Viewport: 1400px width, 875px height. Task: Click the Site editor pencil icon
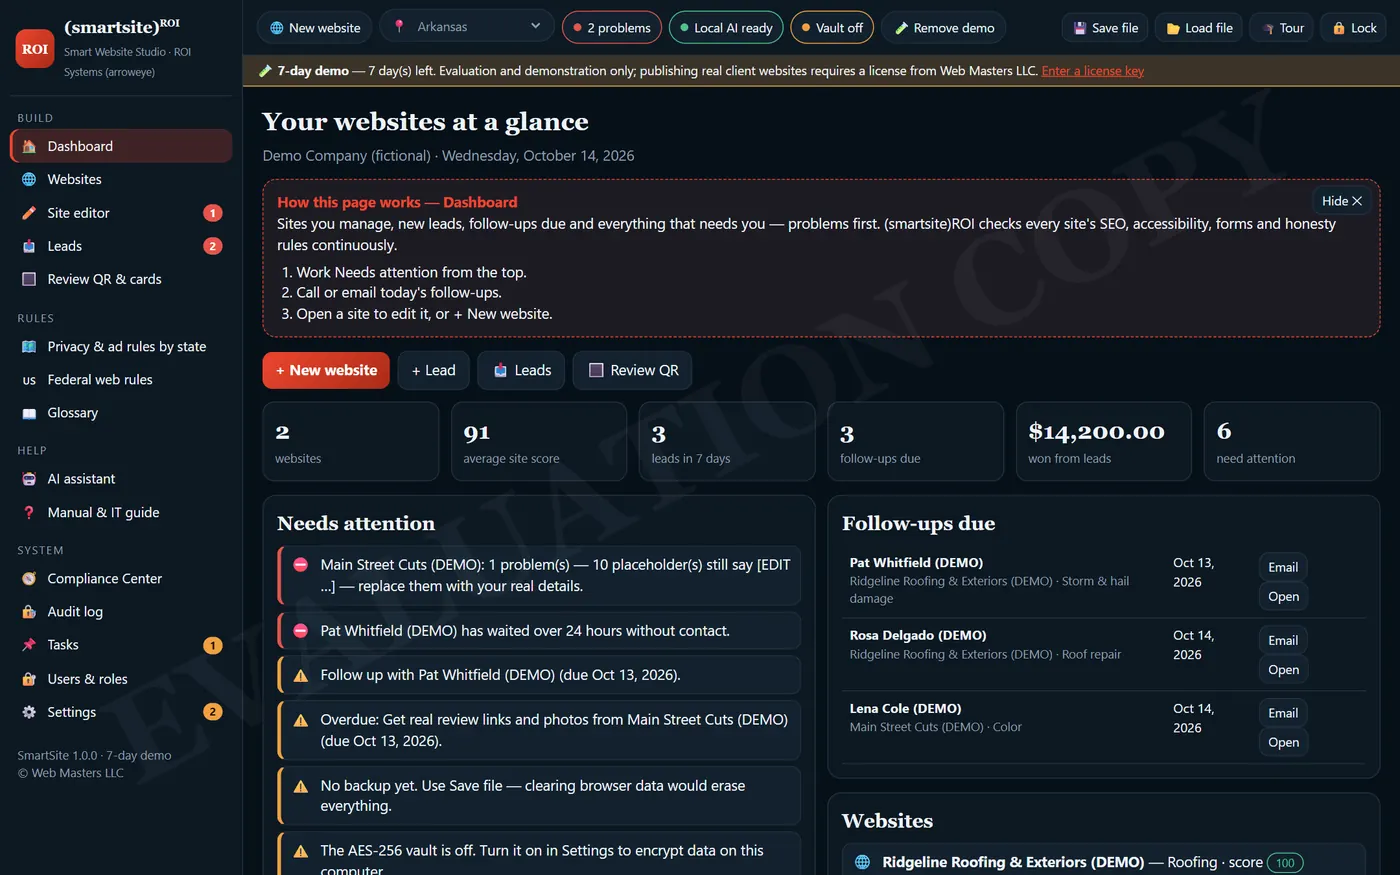coord(29,213)
